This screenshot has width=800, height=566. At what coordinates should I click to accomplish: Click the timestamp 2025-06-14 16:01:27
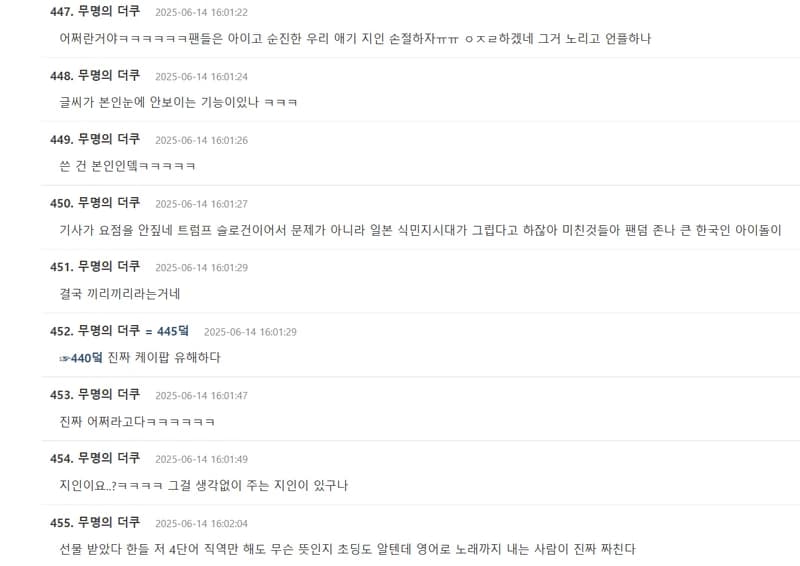[202, 204]
